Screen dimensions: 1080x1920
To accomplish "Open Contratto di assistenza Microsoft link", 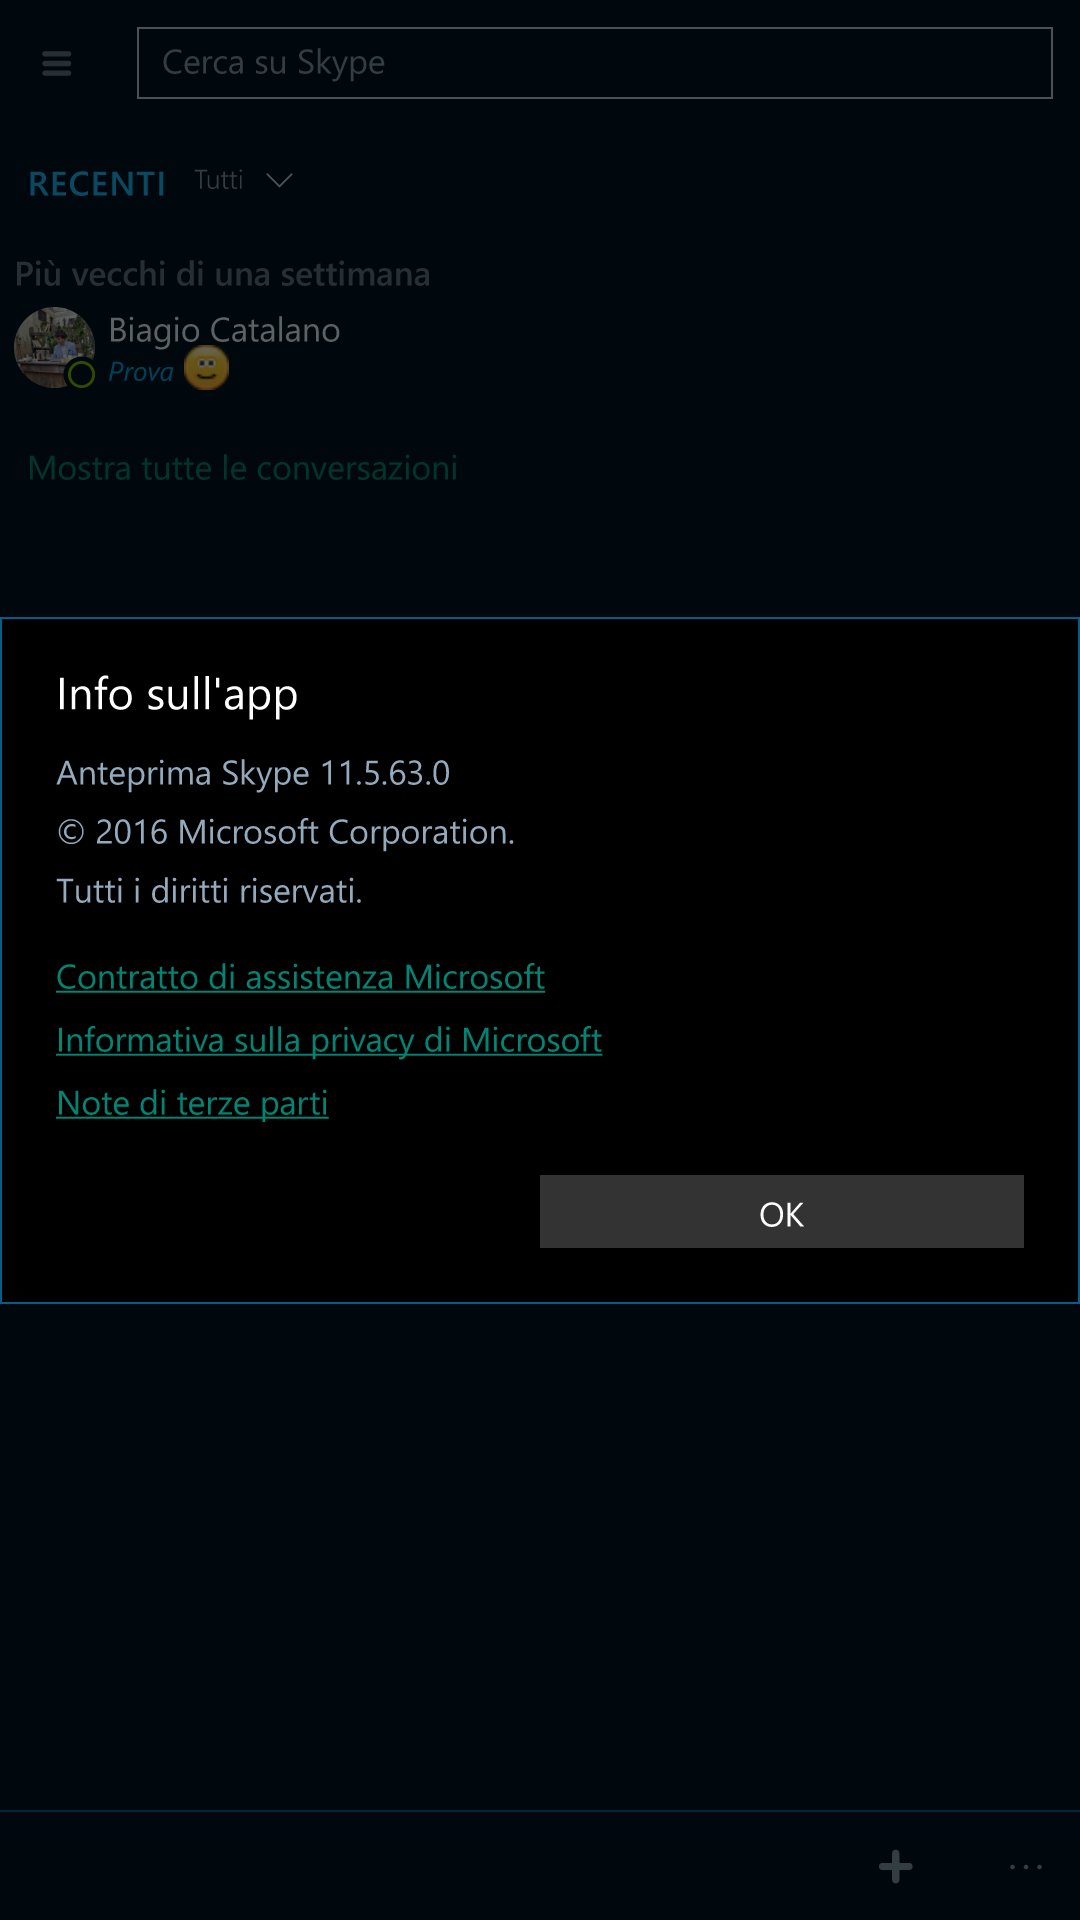I will 301,977.
